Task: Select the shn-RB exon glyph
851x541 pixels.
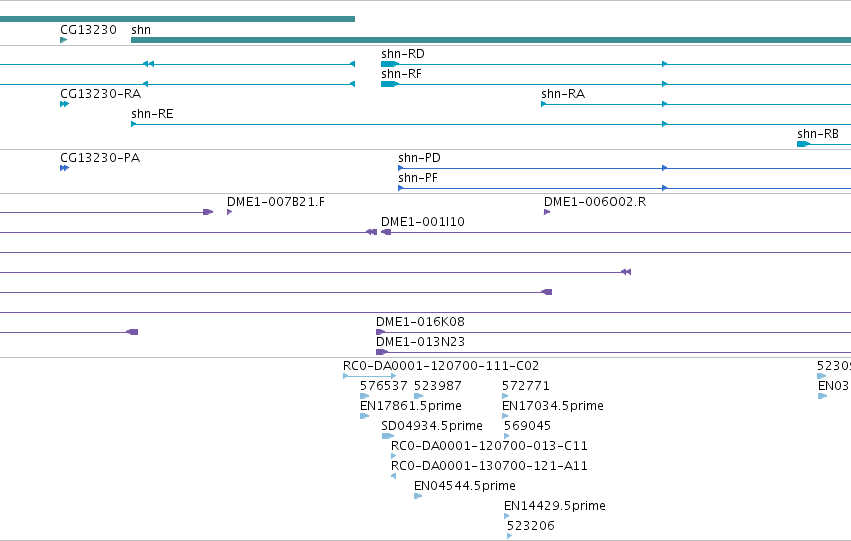Action: pos(803,144)
